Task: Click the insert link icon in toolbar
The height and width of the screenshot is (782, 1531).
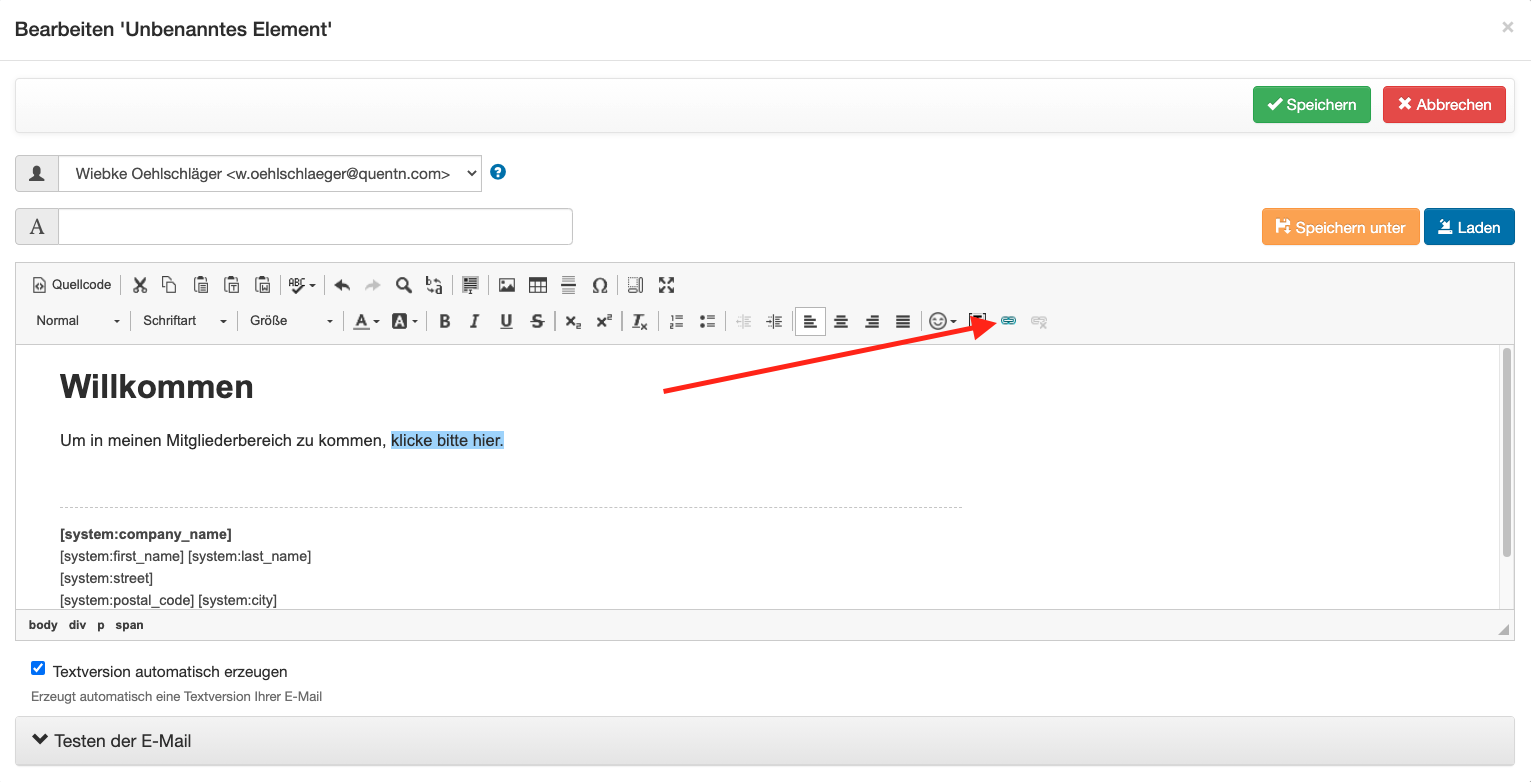Action: tap(1008, 321)
